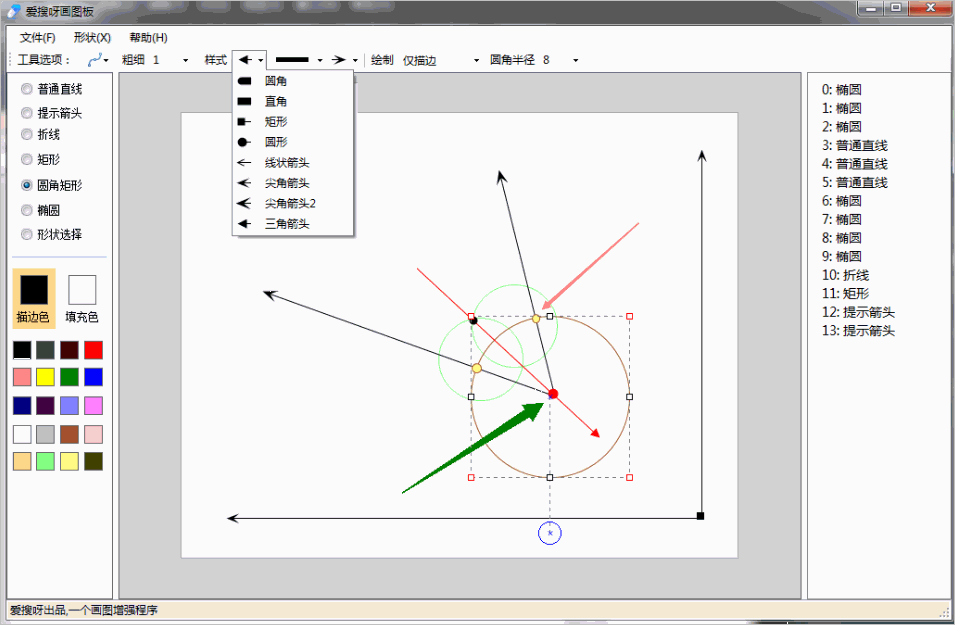This screenshot has width=955, height=625.
Task: Select shape list item 3: 普通直线
Action: pyautogui.click(x=855, y=146)
